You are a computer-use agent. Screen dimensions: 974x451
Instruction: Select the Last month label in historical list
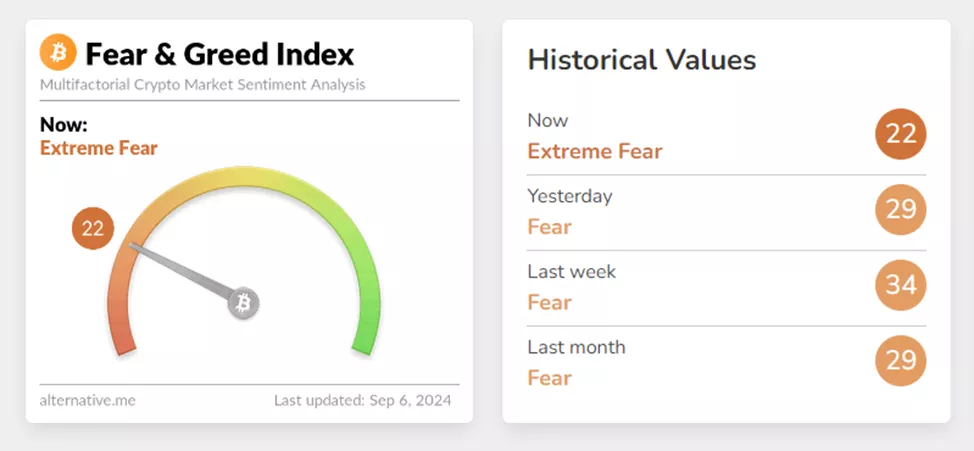pyautogui.click(x=576, y=347)
